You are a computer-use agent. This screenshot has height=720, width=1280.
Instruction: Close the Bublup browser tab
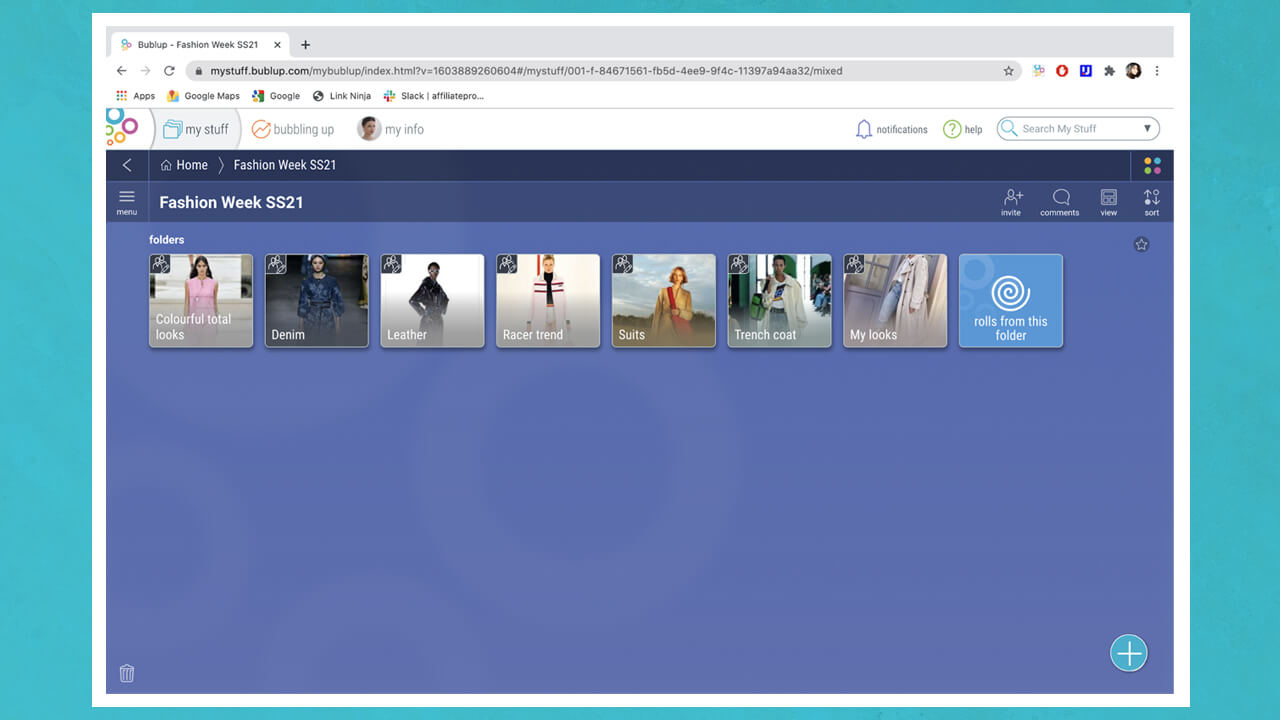278,45
